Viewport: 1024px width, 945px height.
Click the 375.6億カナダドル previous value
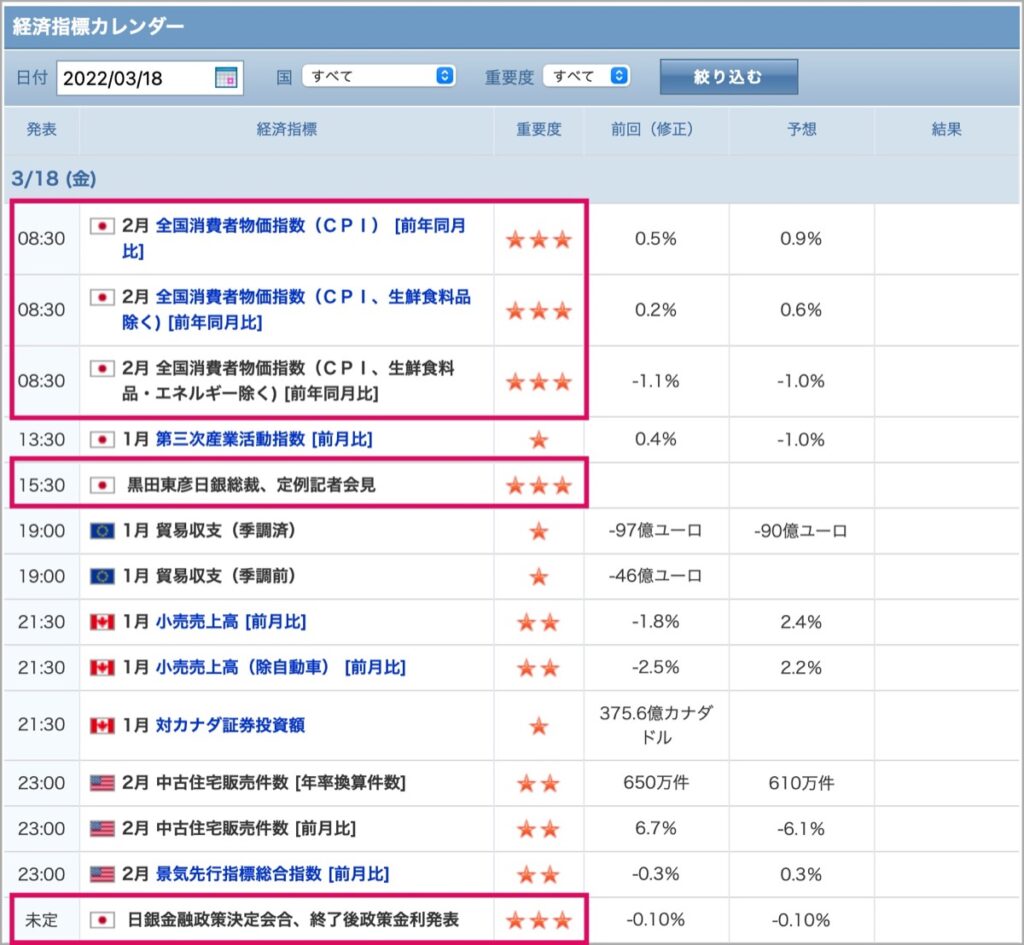tap(656, 725)
